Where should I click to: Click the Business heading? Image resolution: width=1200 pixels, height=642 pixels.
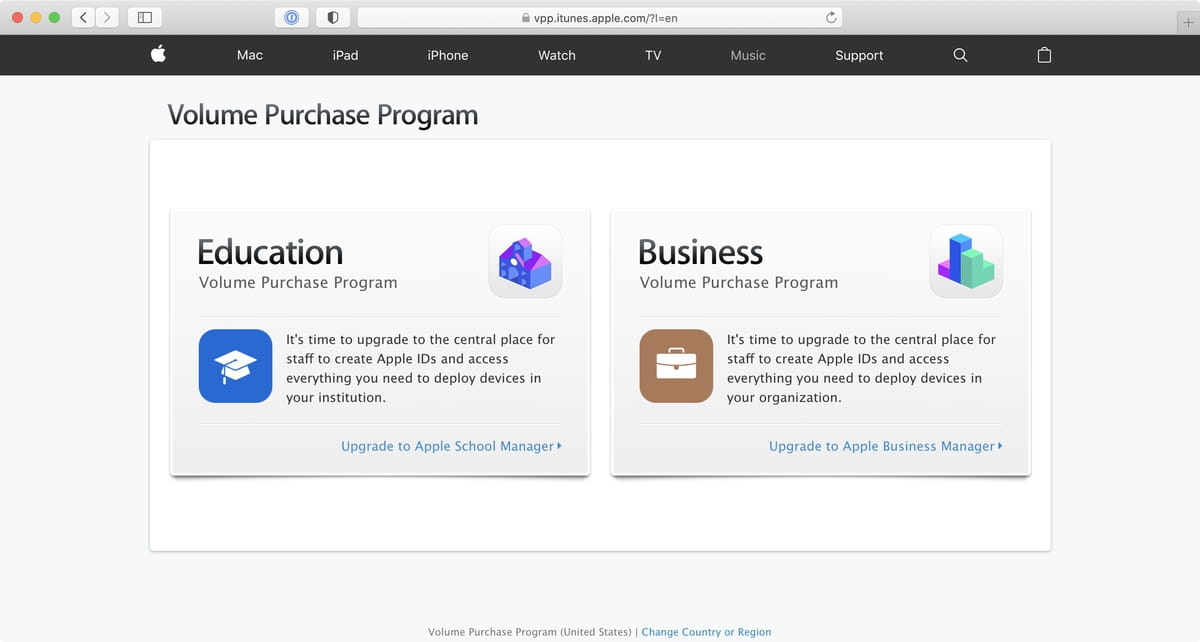click(700, 252)
